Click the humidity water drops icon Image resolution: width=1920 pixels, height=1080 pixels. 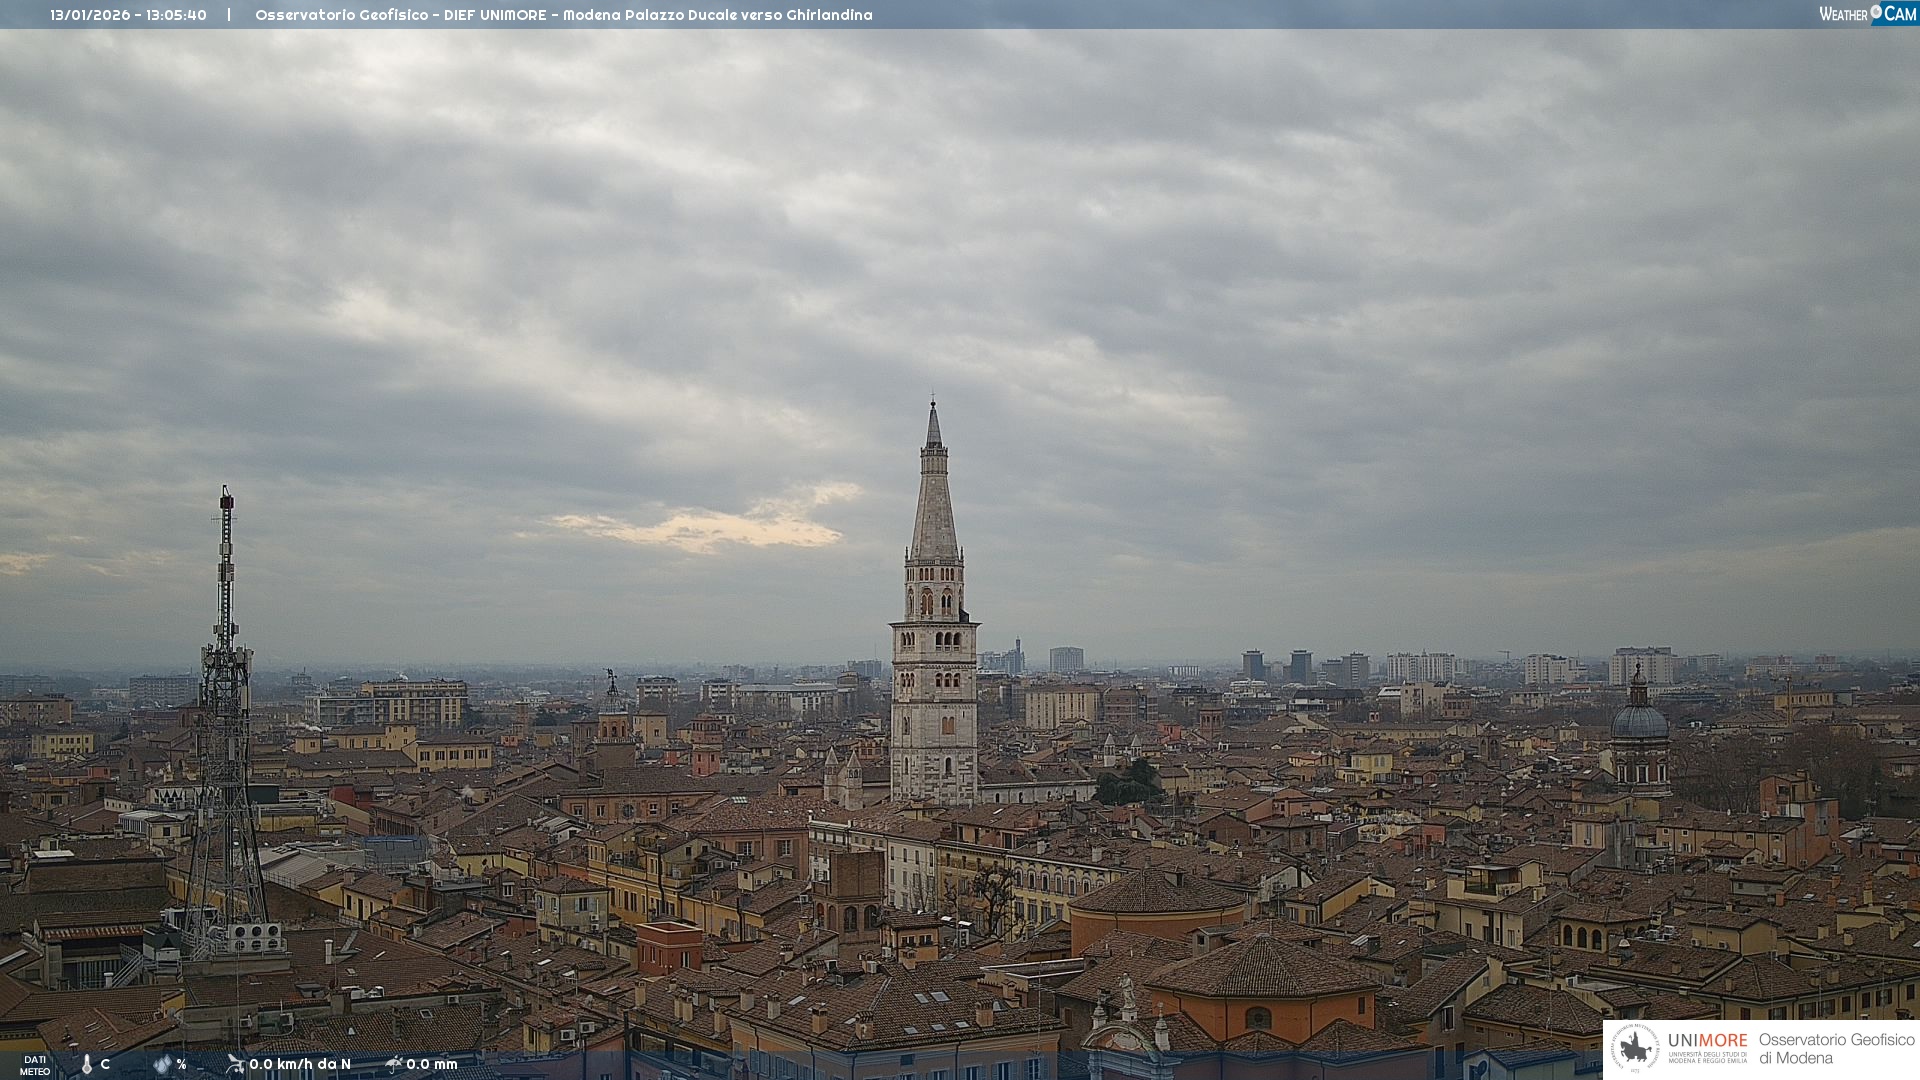pyautogui.click(x=162, y=1064)
